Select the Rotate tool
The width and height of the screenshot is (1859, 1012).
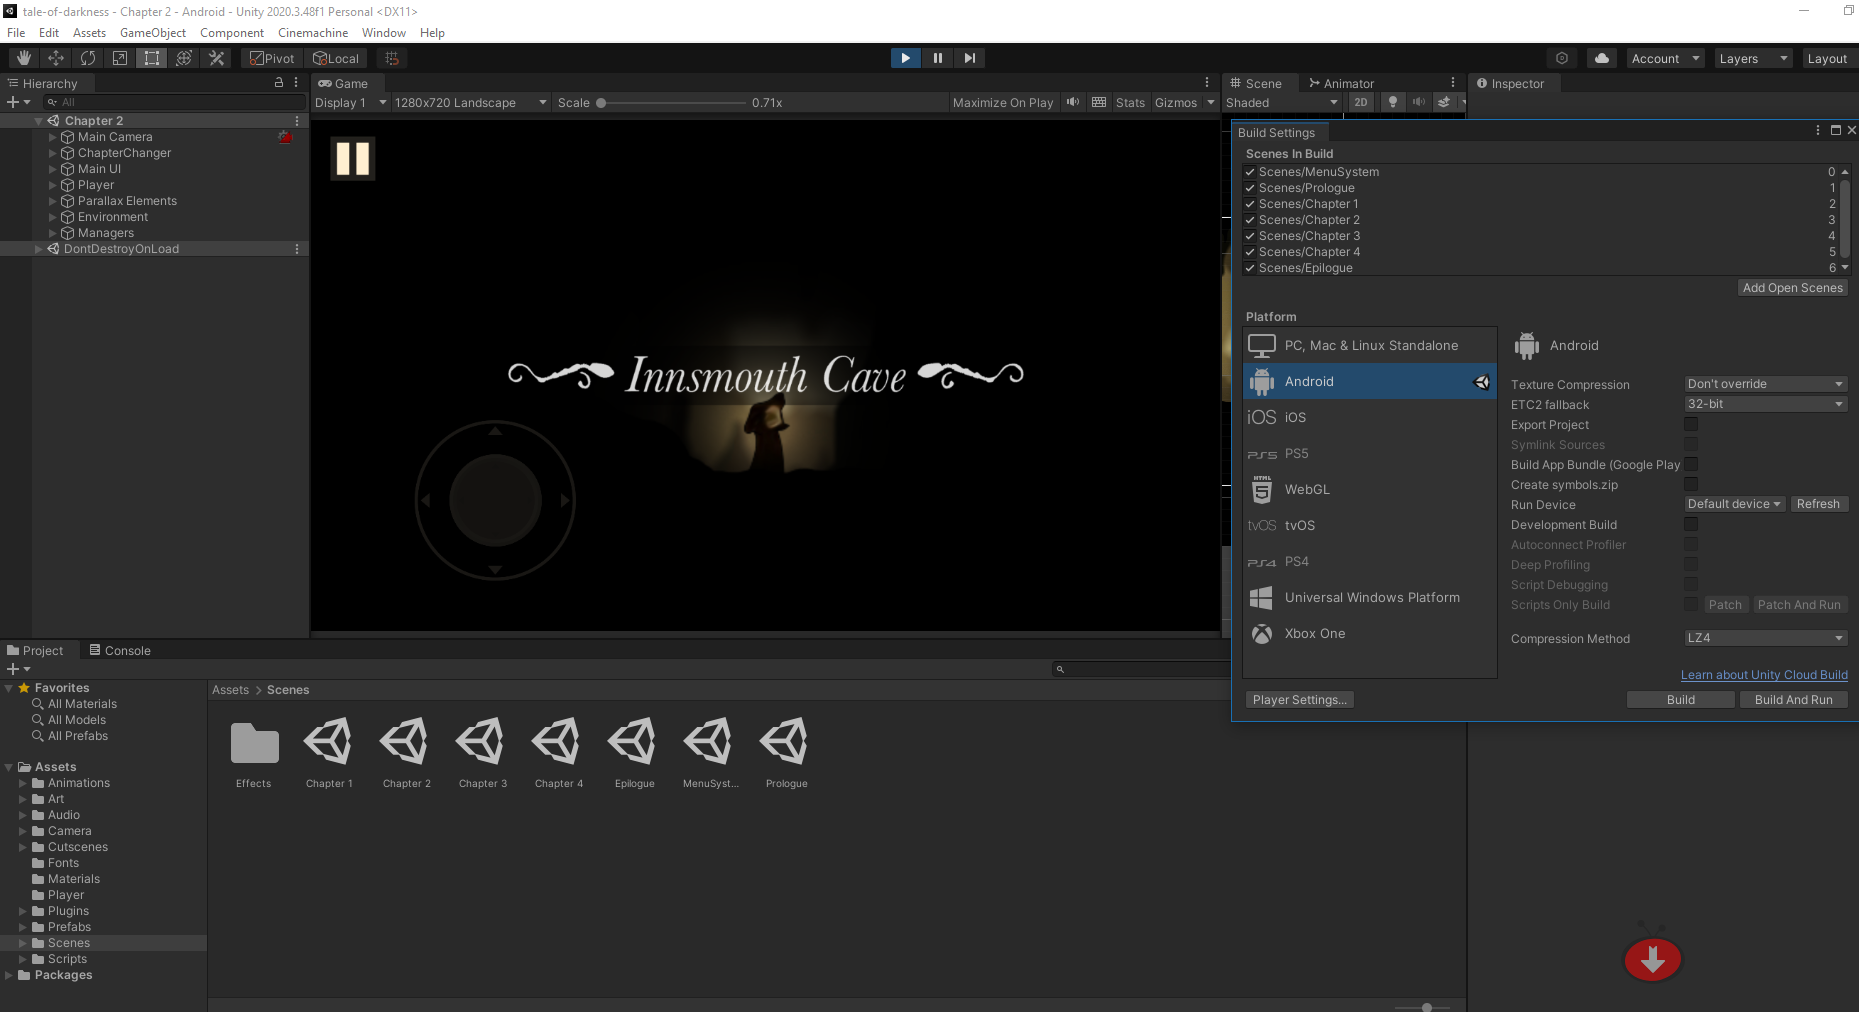(x=88, y=58)
